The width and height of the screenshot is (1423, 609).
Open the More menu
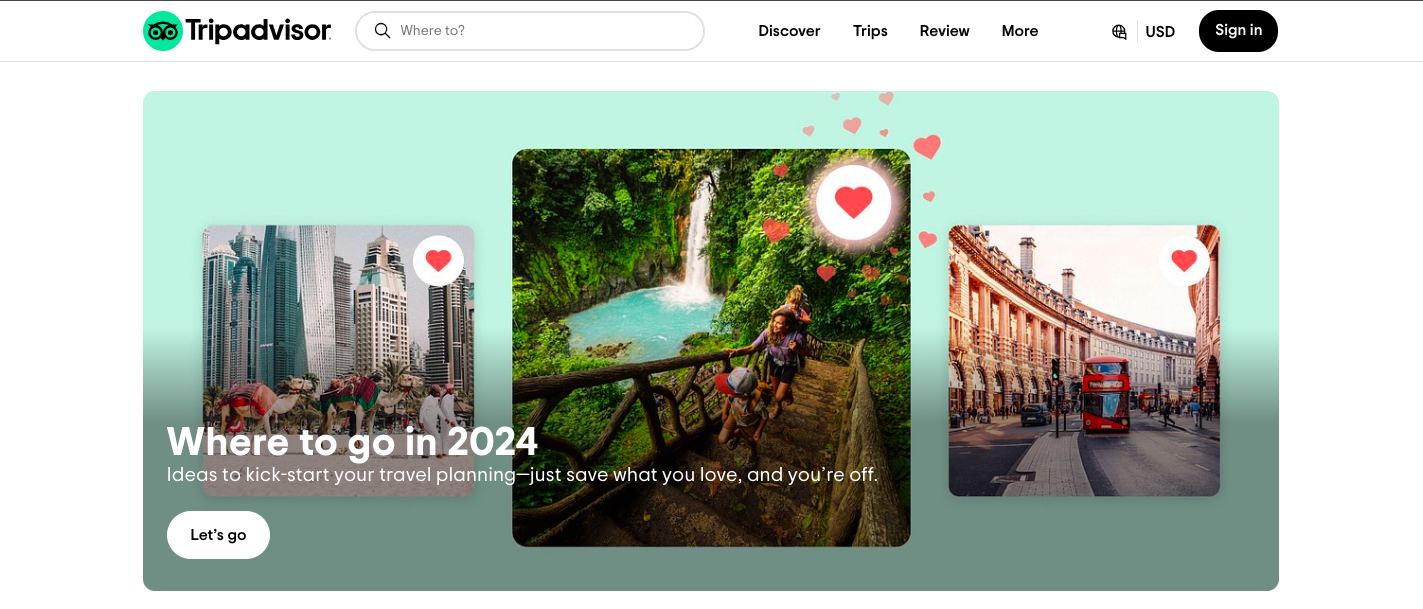1020,31
